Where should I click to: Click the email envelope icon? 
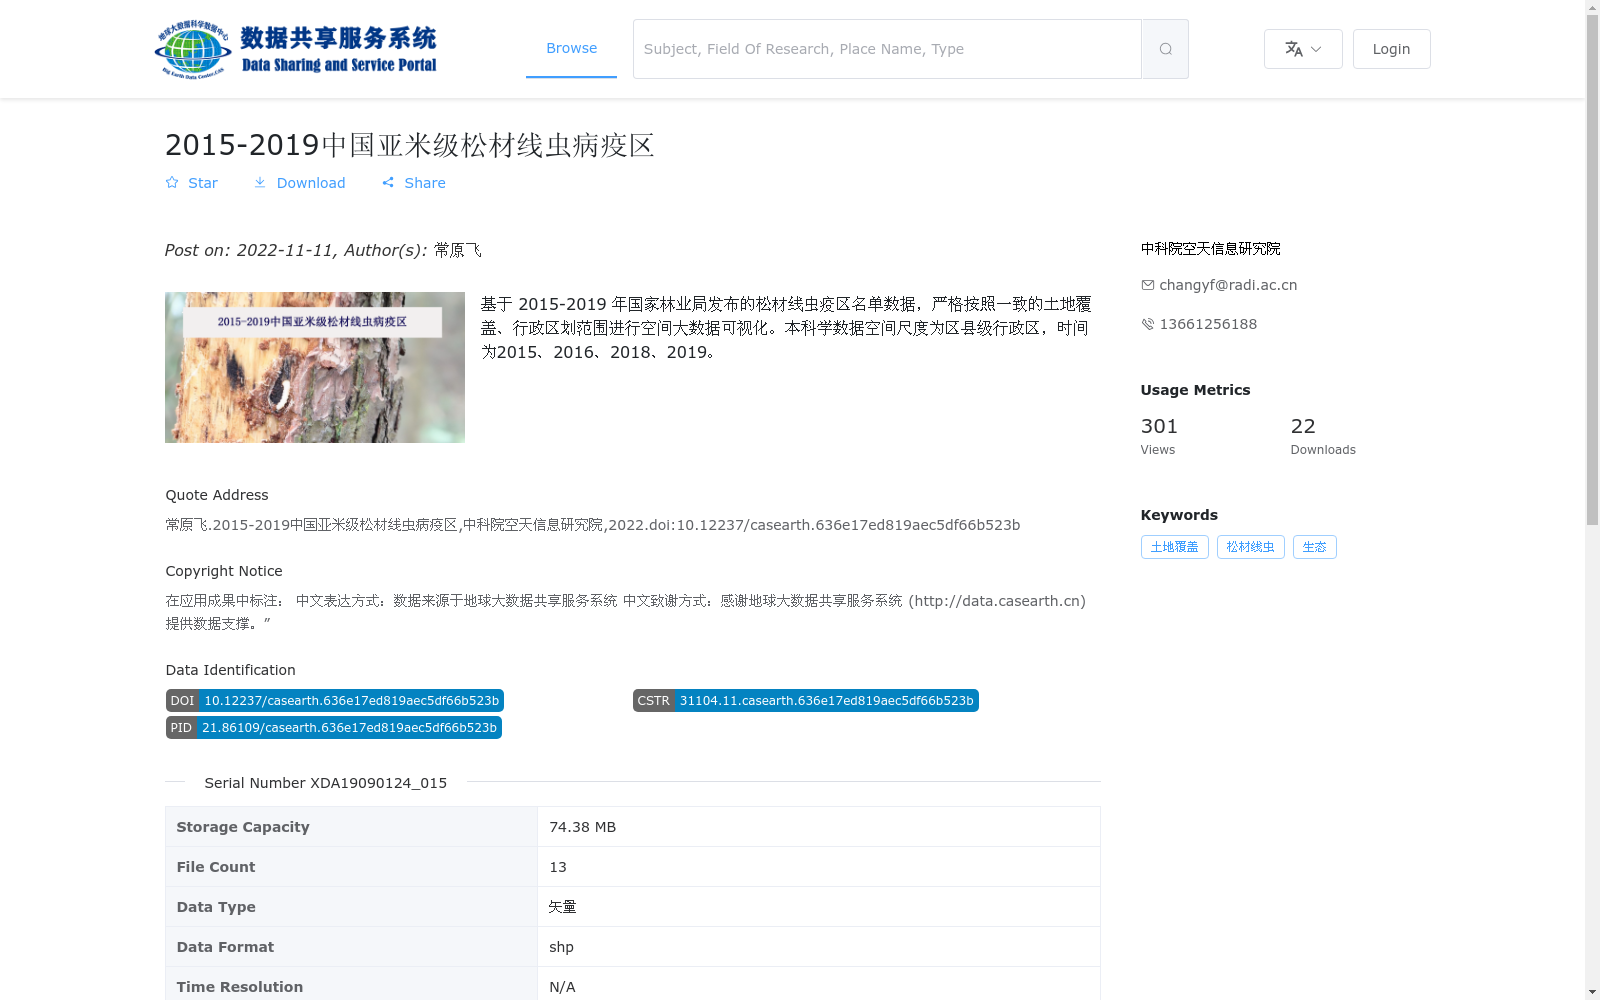1148,285
